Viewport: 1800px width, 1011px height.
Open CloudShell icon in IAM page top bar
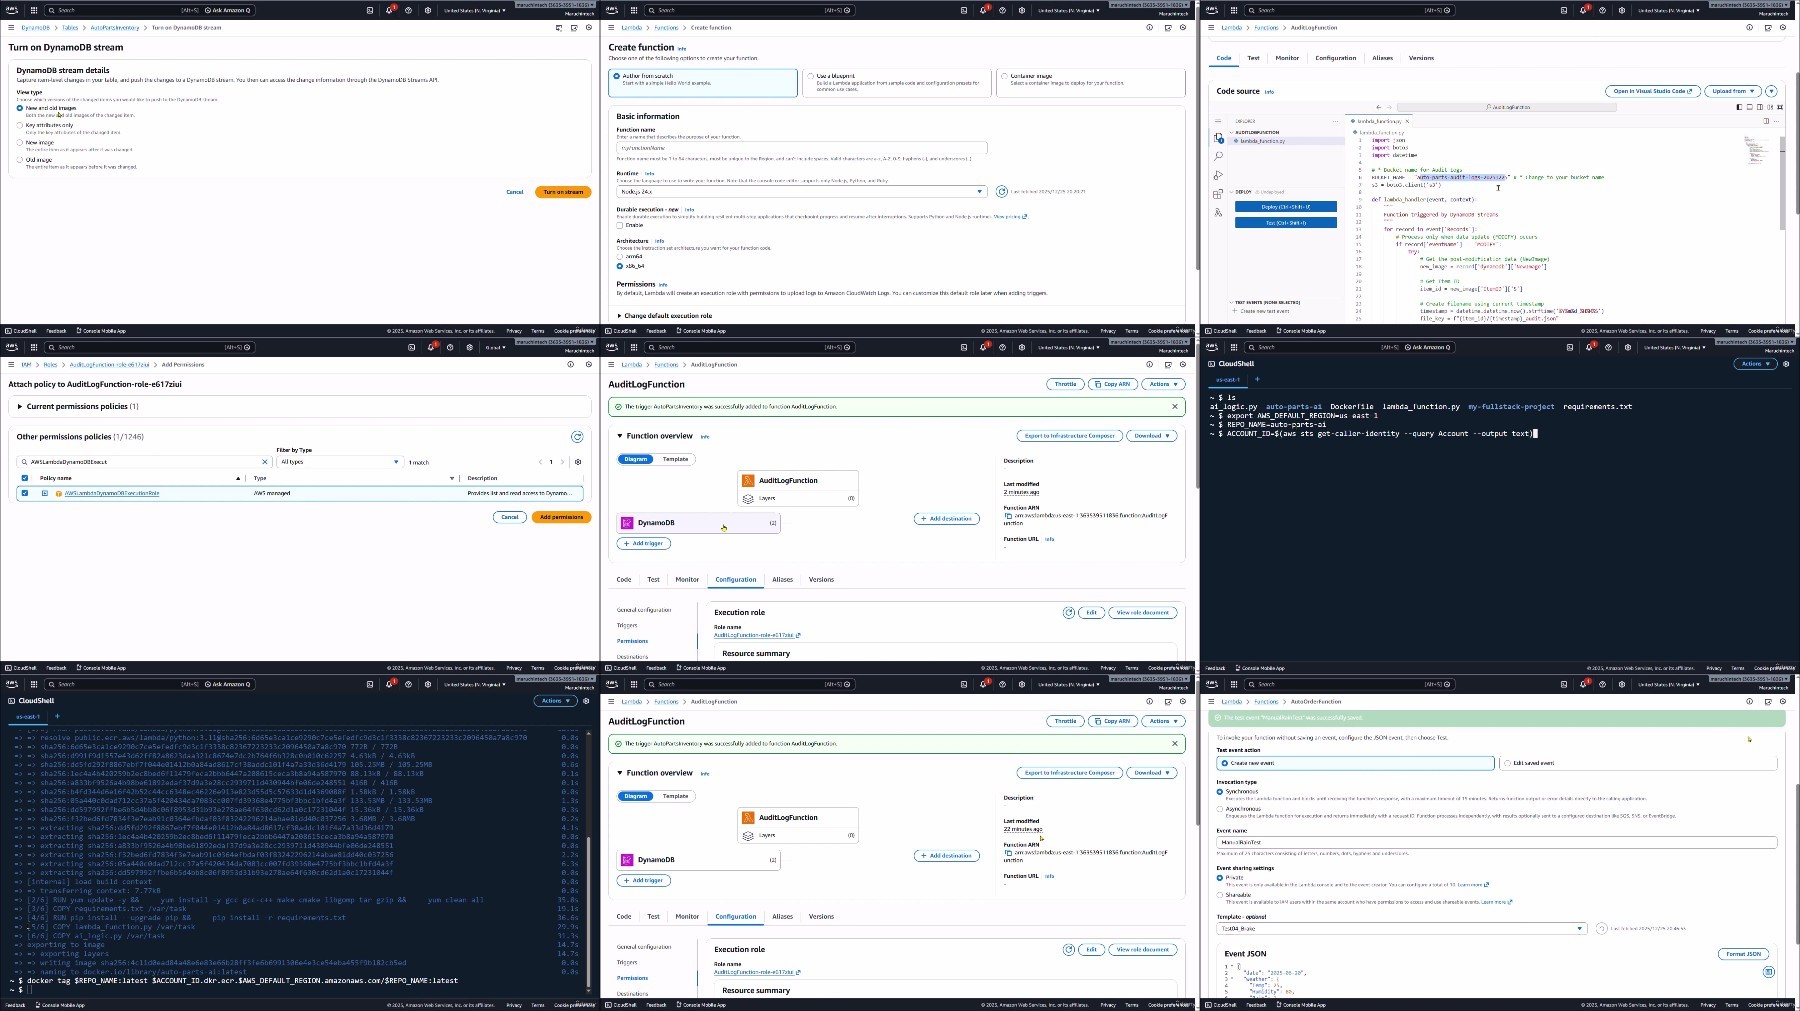coord(411,347)
